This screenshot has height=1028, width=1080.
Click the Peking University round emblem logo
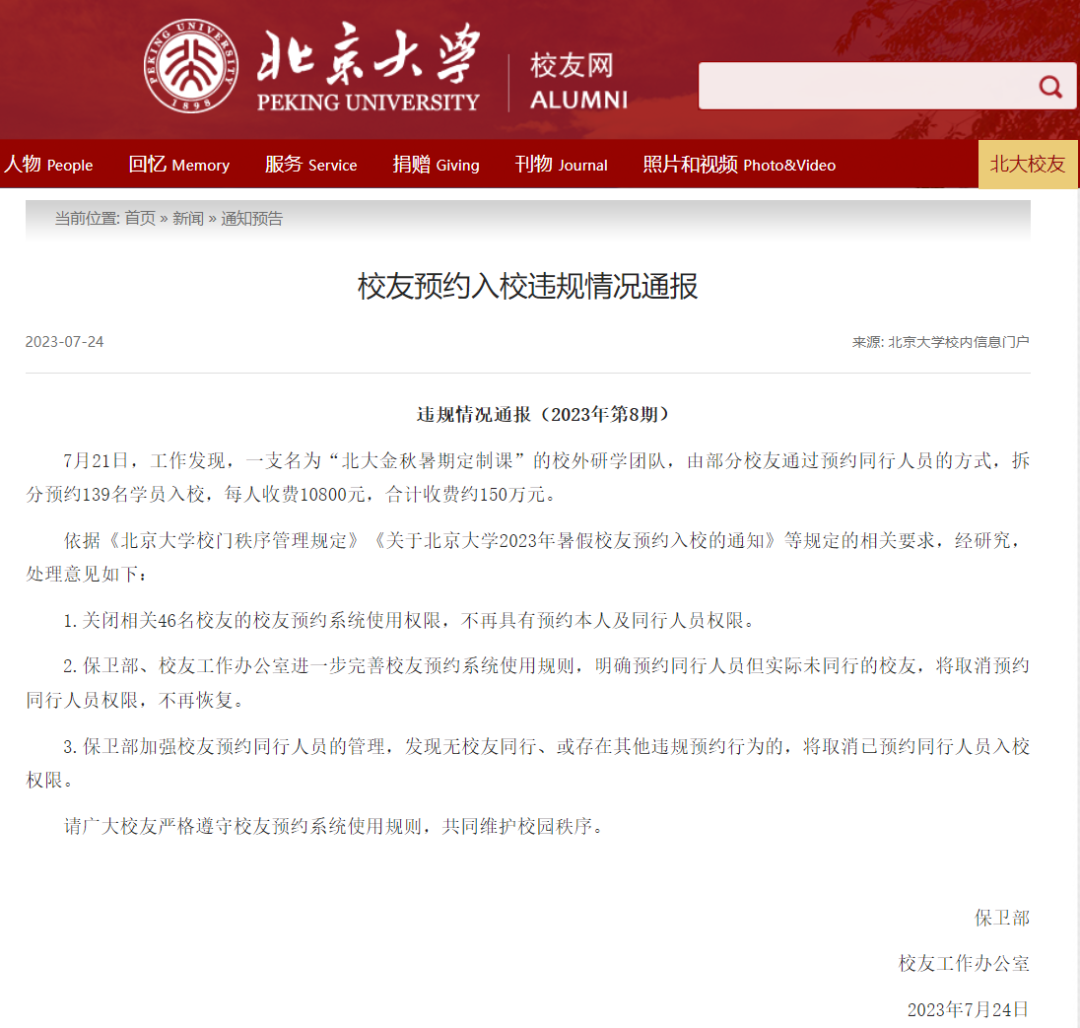coord(190,66)
